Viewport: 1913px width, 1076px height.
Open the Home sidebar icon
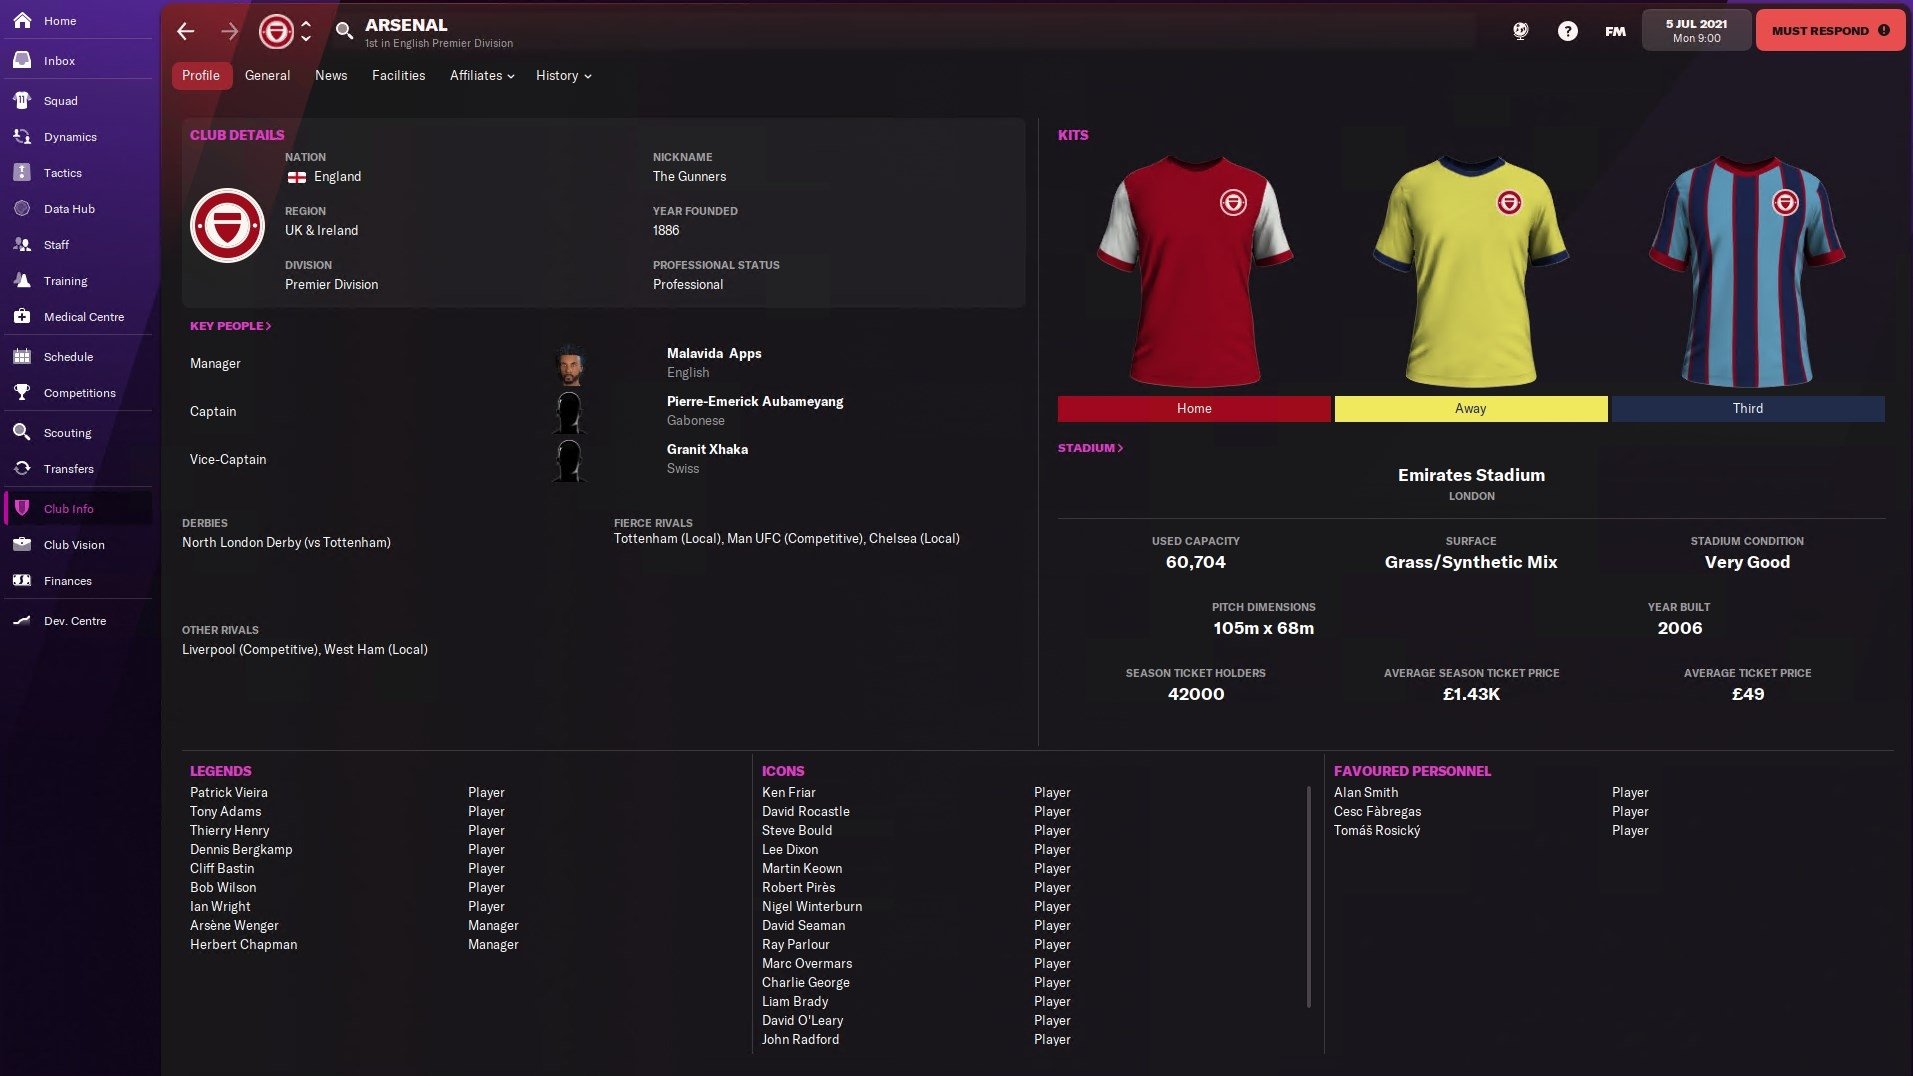pos(22,20)
